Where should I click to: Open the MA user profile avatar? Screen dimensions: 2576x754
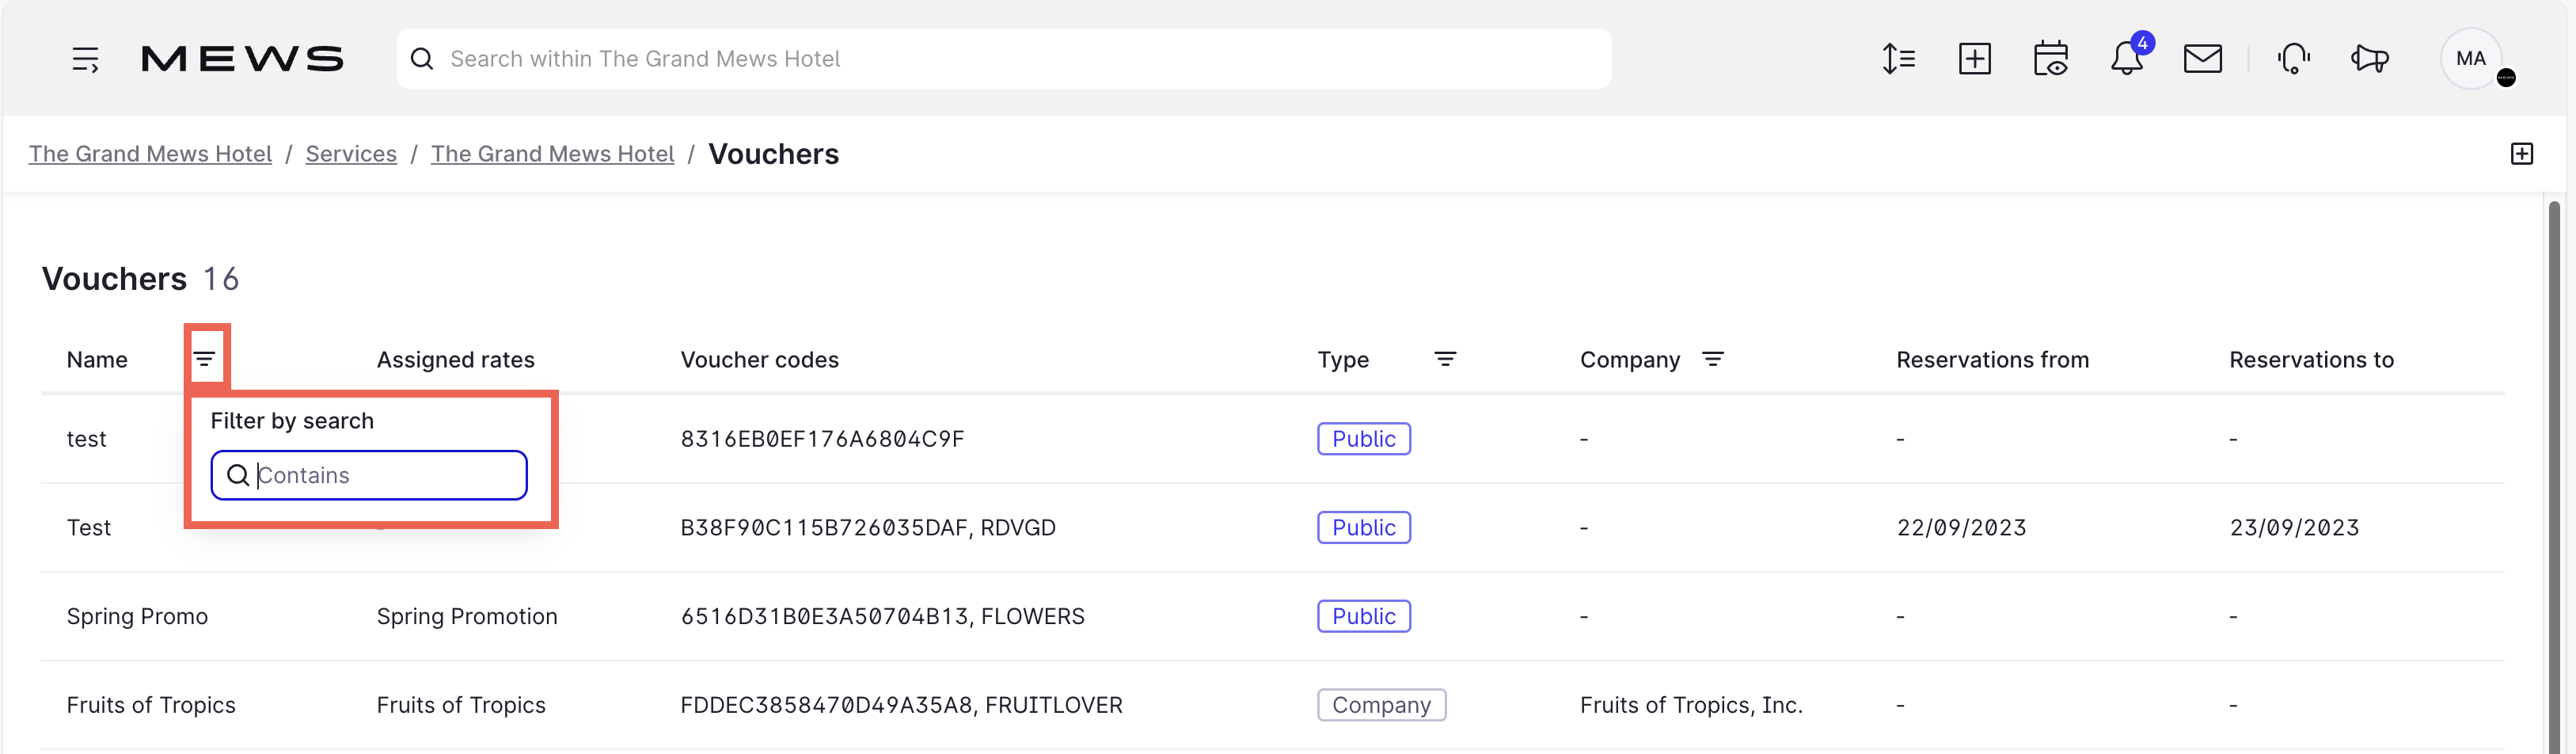pyautogui.click(x=2470, y=59)
